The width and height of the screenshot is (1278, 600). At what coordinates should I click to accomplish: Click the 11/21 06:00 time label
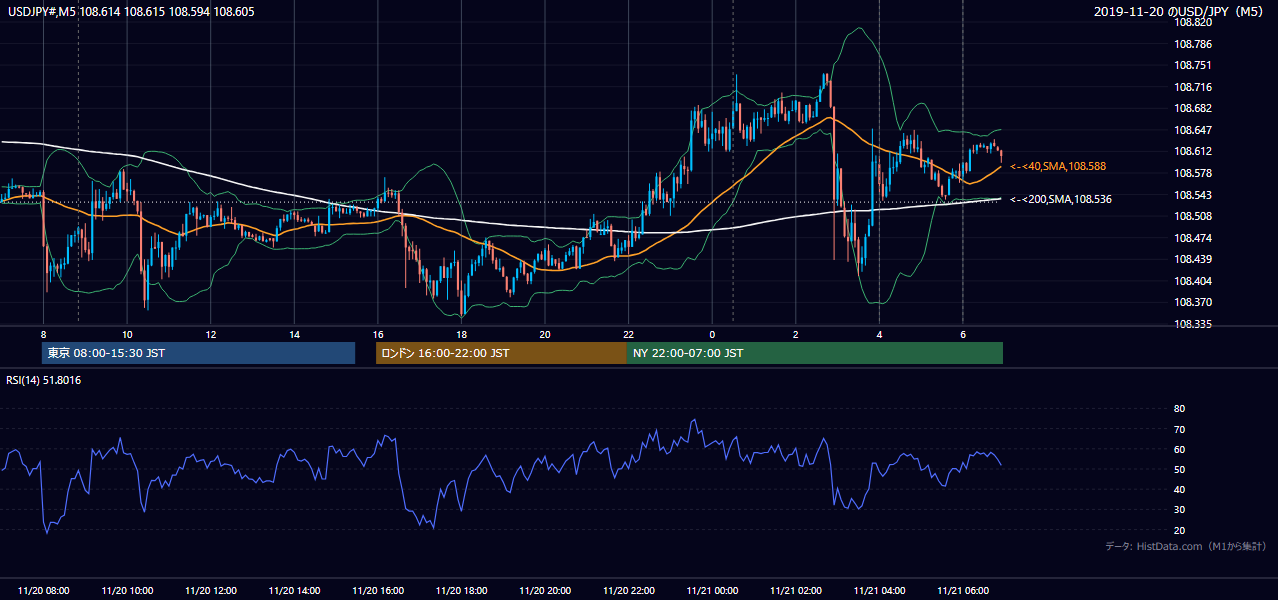click(x=963, y=591)
